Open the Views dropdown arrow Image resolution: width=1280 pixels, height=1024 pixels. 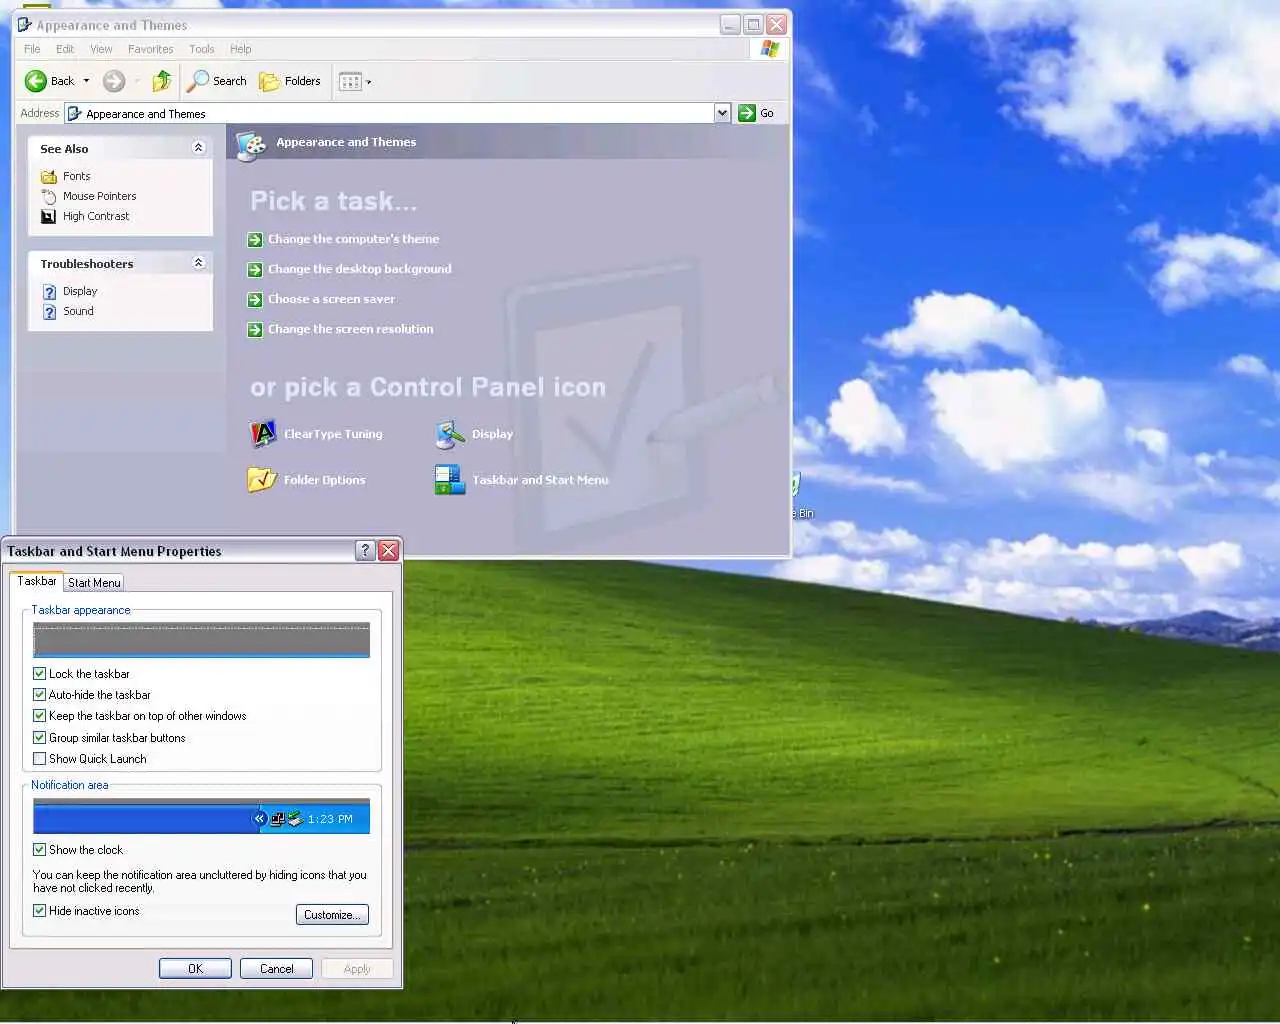(x=368, y=82)
